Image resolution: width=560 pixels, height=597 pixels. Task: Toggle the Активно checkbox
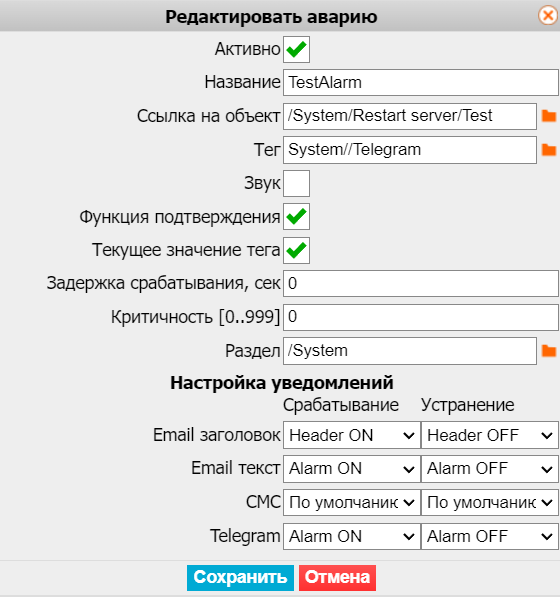(296, 49)
